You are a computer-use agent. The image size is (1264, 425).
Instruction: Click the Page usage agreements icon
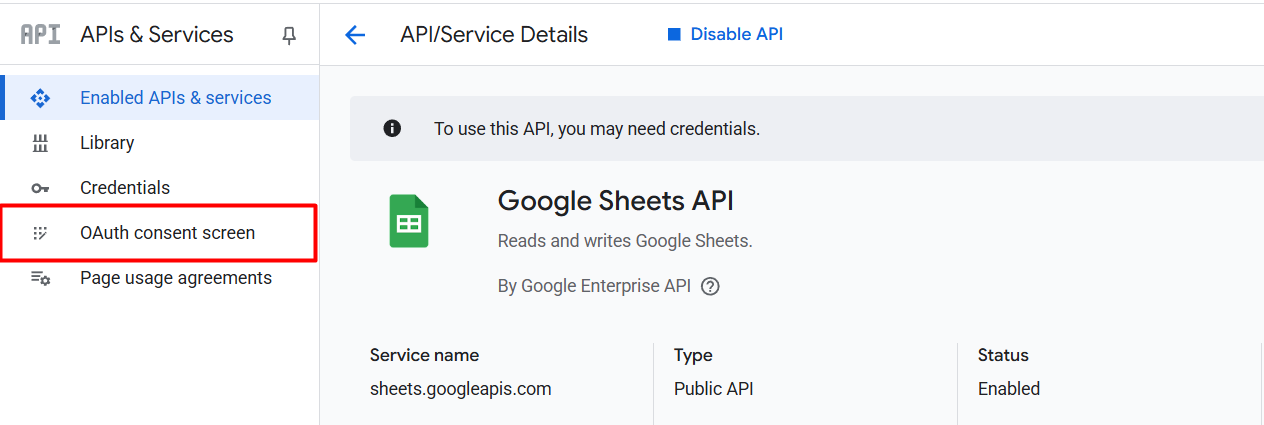(40, 278)
